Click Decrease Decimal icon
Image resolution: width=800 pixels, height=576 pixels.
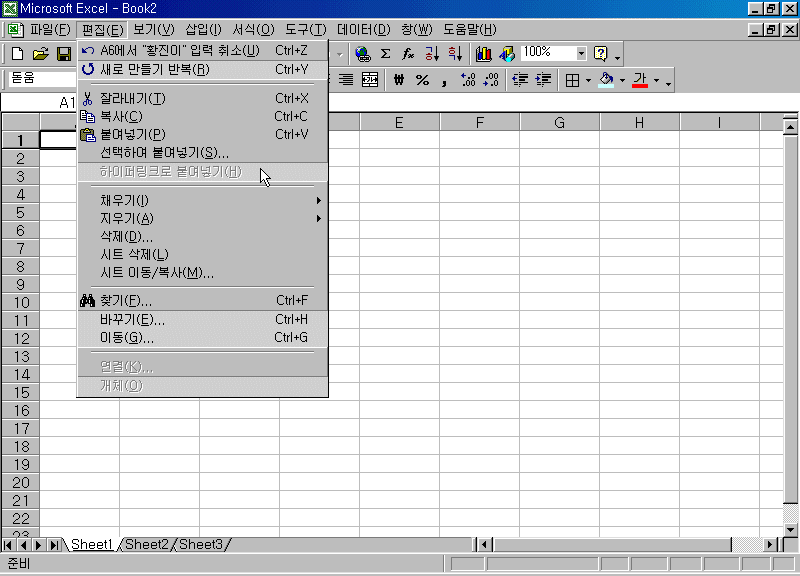tap(491, 80)
